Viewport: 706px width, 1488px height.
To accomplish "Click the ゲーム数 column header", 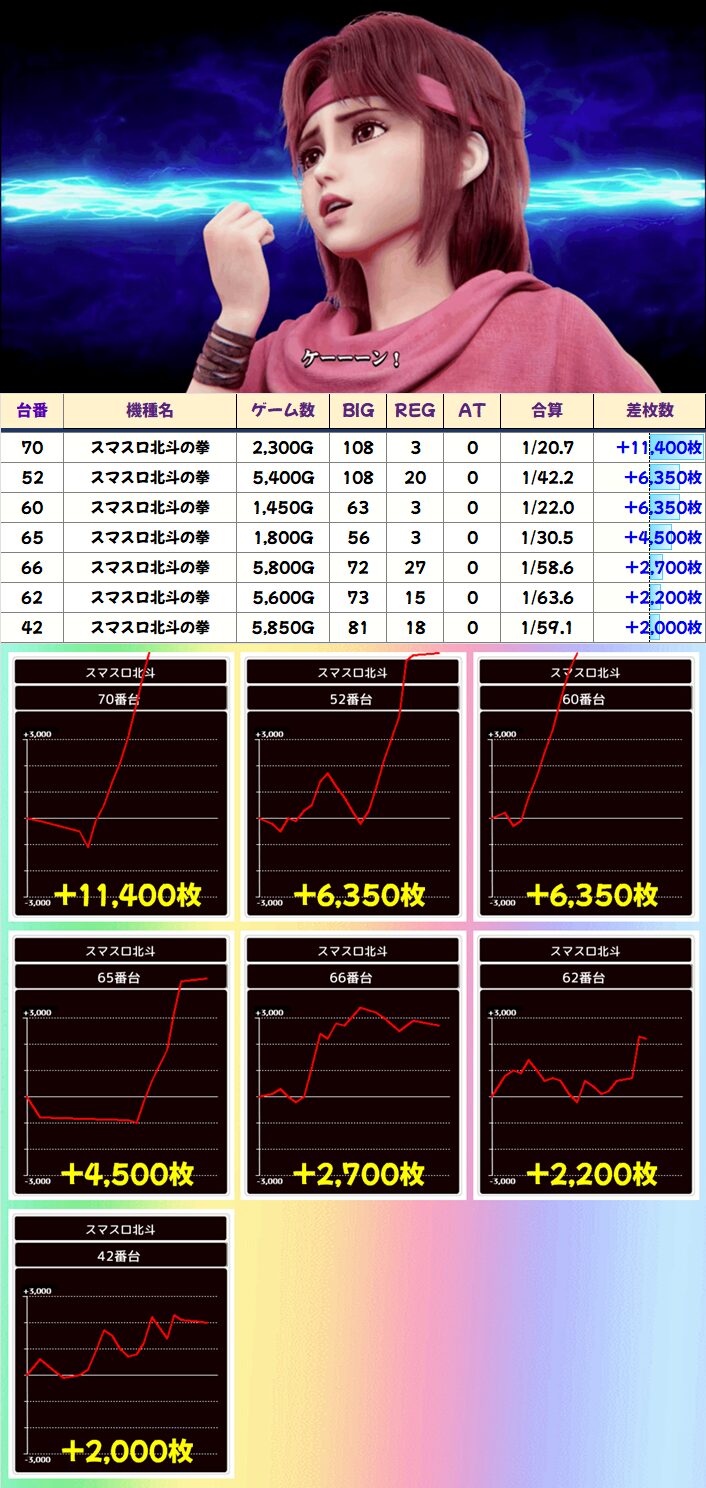I will 283,410.
